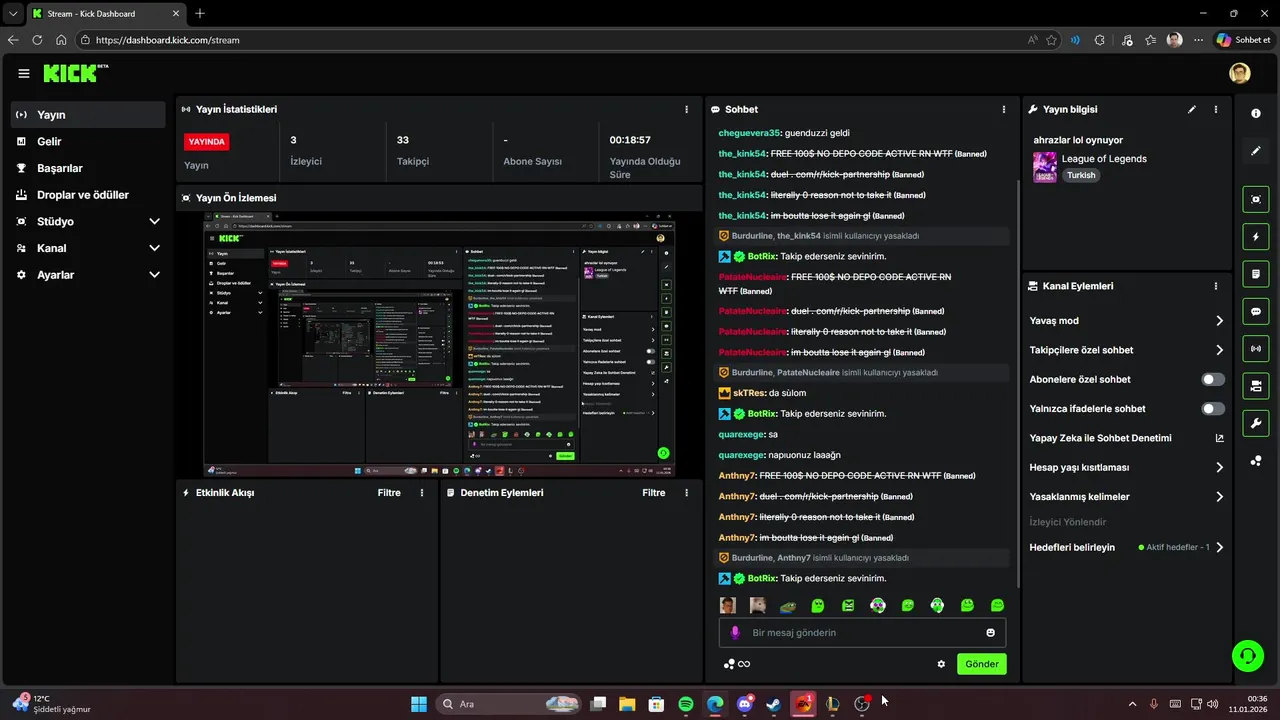Screen dimensions: 1280x720
Task: Click the chat panel vertical scrollbar
Action: point(1018,383)
